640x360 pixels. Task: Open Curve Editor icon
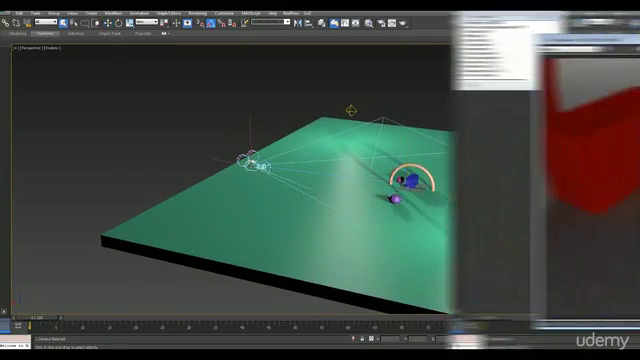(x=345, y=23)
